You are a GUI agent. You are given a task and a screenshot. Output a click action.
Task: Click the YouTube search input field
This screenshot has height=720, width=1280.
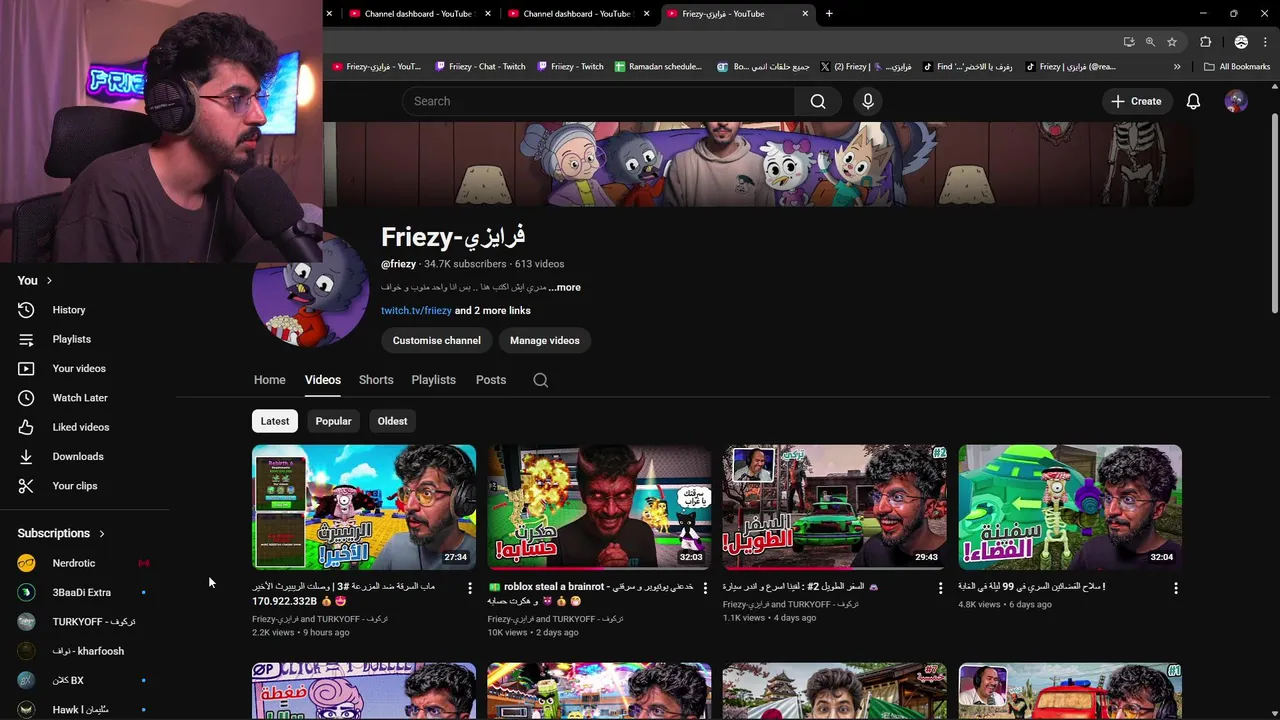point(598,101)
